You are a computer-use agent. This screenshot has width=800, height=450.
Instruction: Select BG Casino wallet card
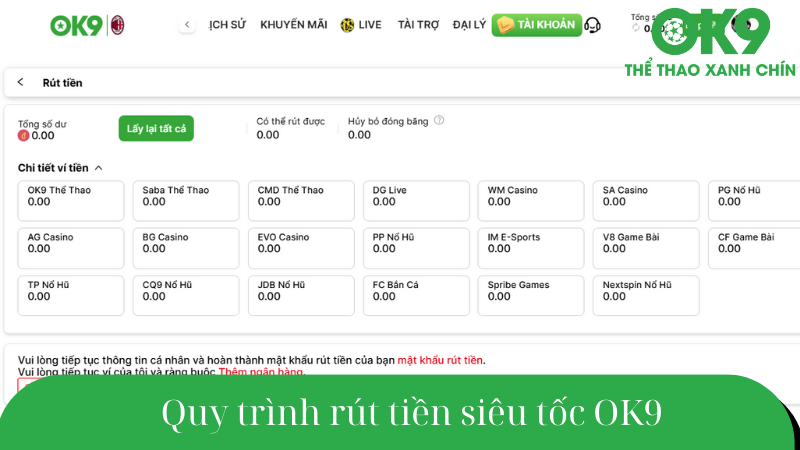coord(186,248)
